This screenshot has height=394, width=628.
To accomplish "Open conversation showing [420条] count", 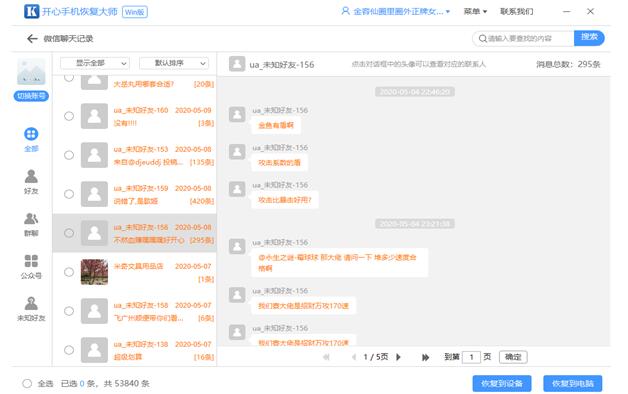I will (135, 194).
